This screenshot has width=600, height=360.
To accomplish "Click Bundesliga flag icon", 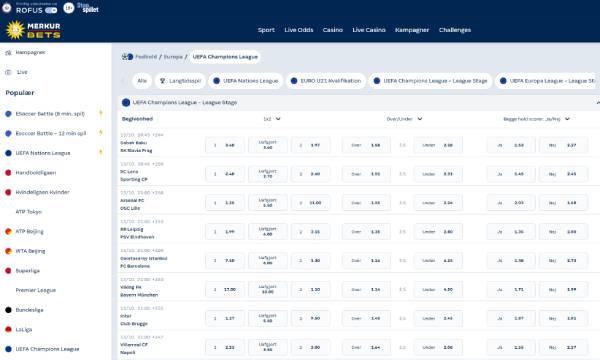I will coord(8,310).
